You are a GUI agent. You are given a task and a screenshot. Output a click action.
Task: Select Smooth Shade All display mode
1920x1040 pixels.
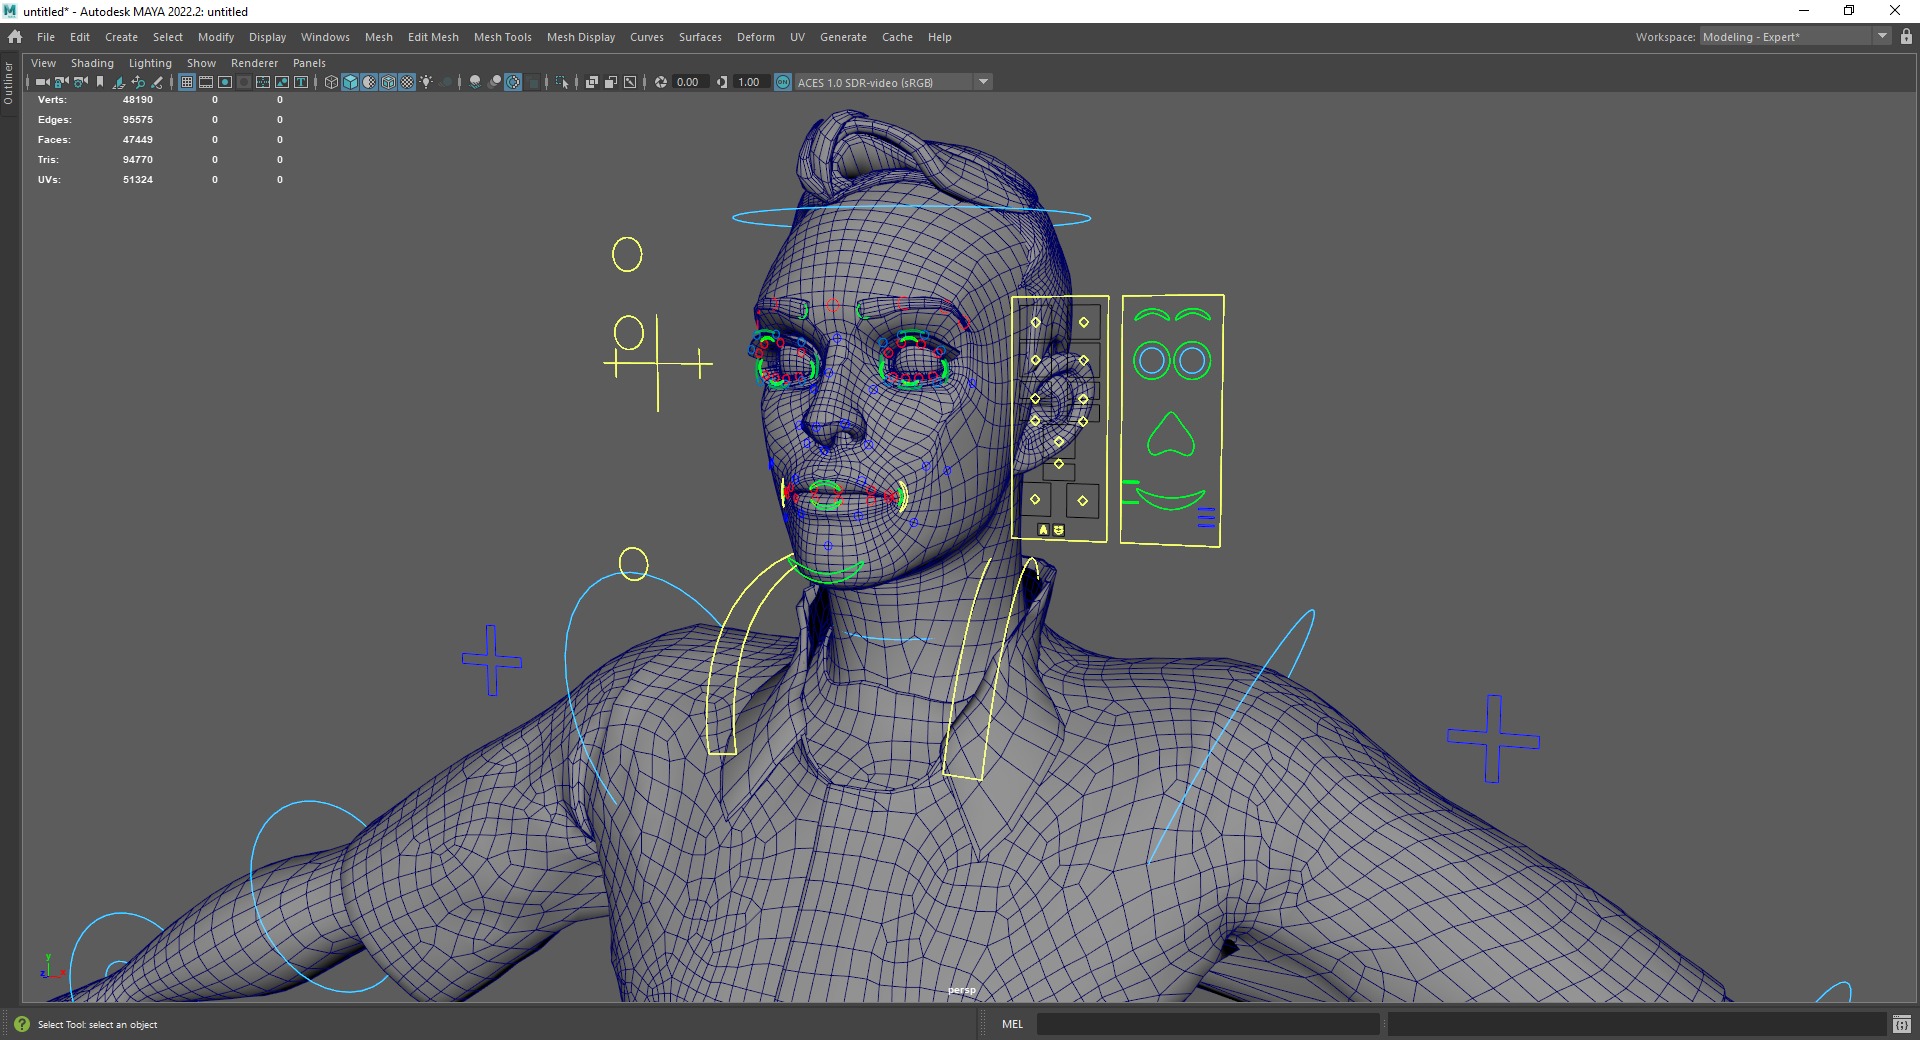(x=350, y=82)
